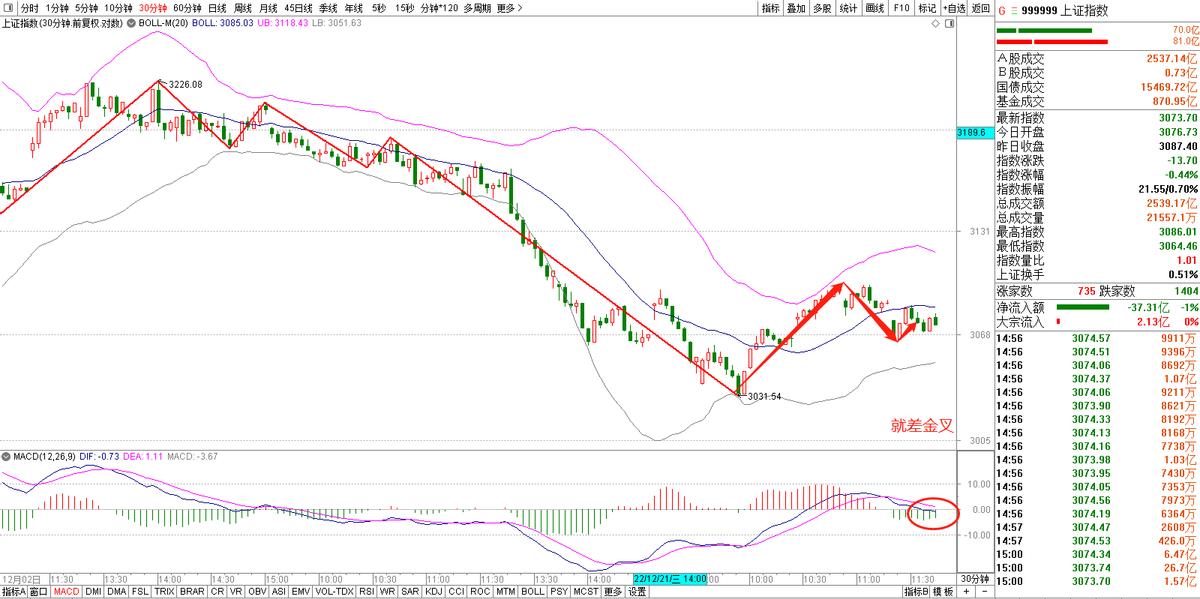Select the RSI indicator tab
Screen dimensions: 1200x599
366,591
